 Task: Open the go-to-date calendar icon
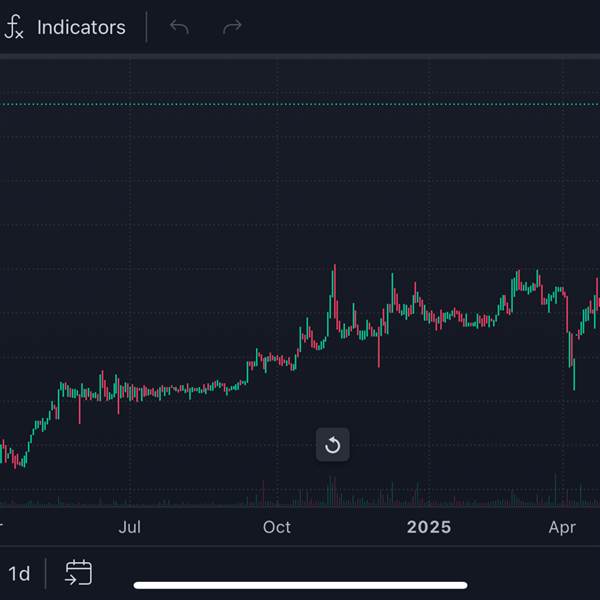click(79, 573)
